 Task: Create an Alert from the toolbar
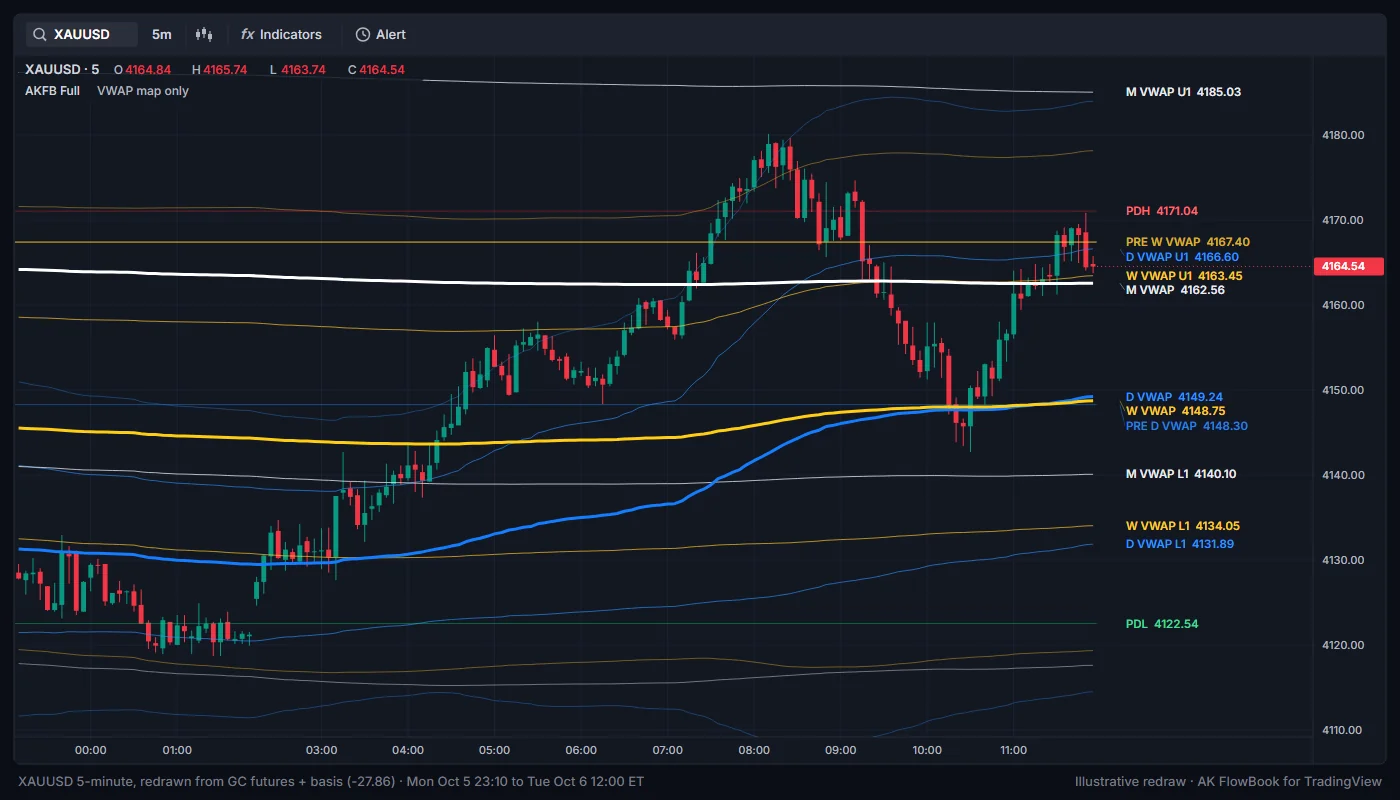coord(381,34)
